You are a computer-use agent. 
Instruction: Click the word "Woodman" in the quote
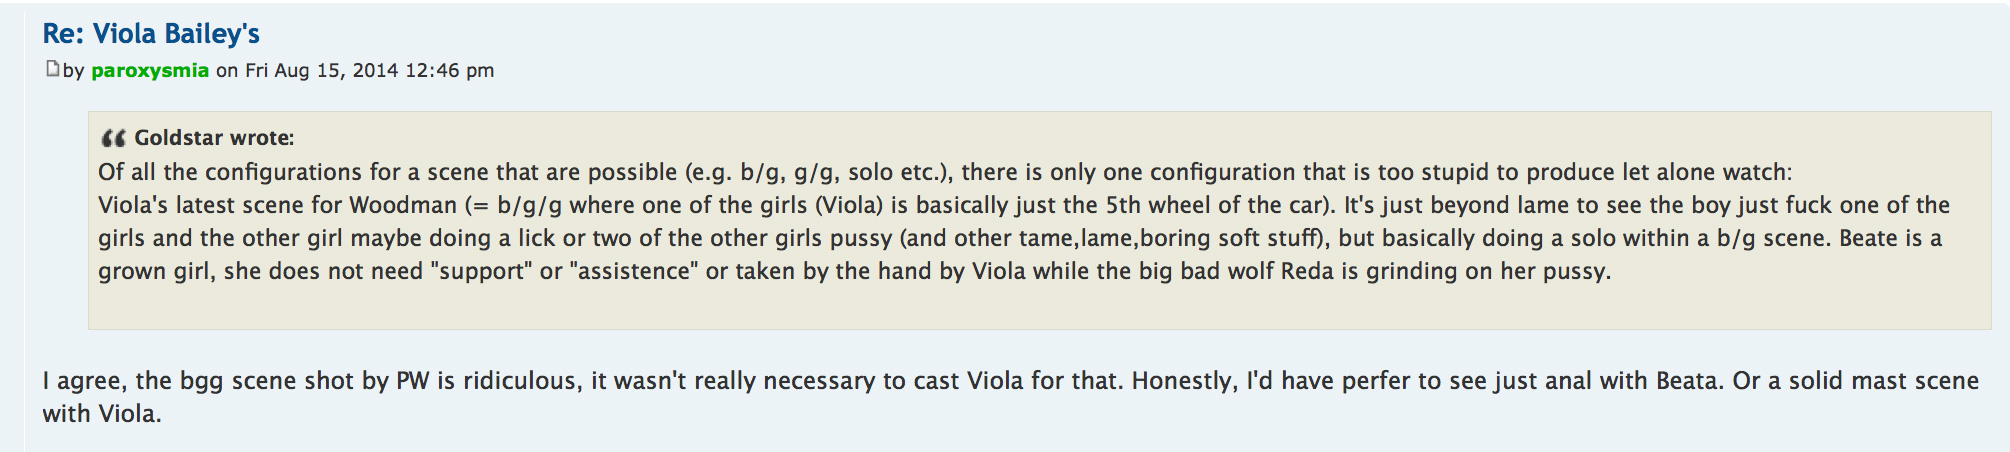[x=405, y=205]
